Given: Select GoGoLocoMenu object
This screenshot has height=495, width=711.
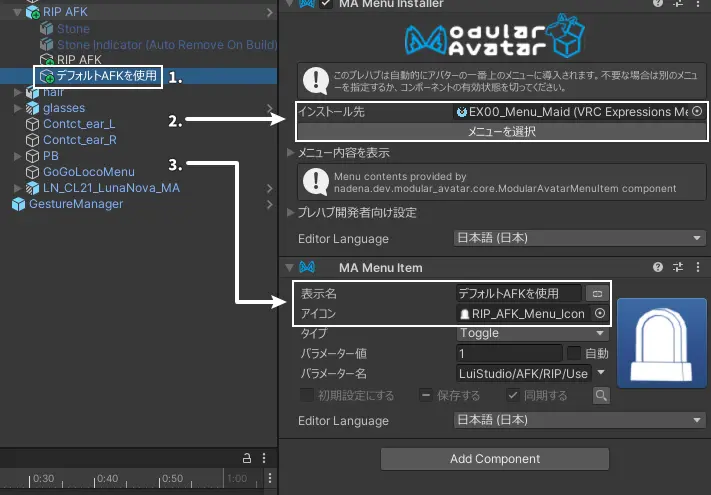Looking at the screenshot, I should click(89, 172).
